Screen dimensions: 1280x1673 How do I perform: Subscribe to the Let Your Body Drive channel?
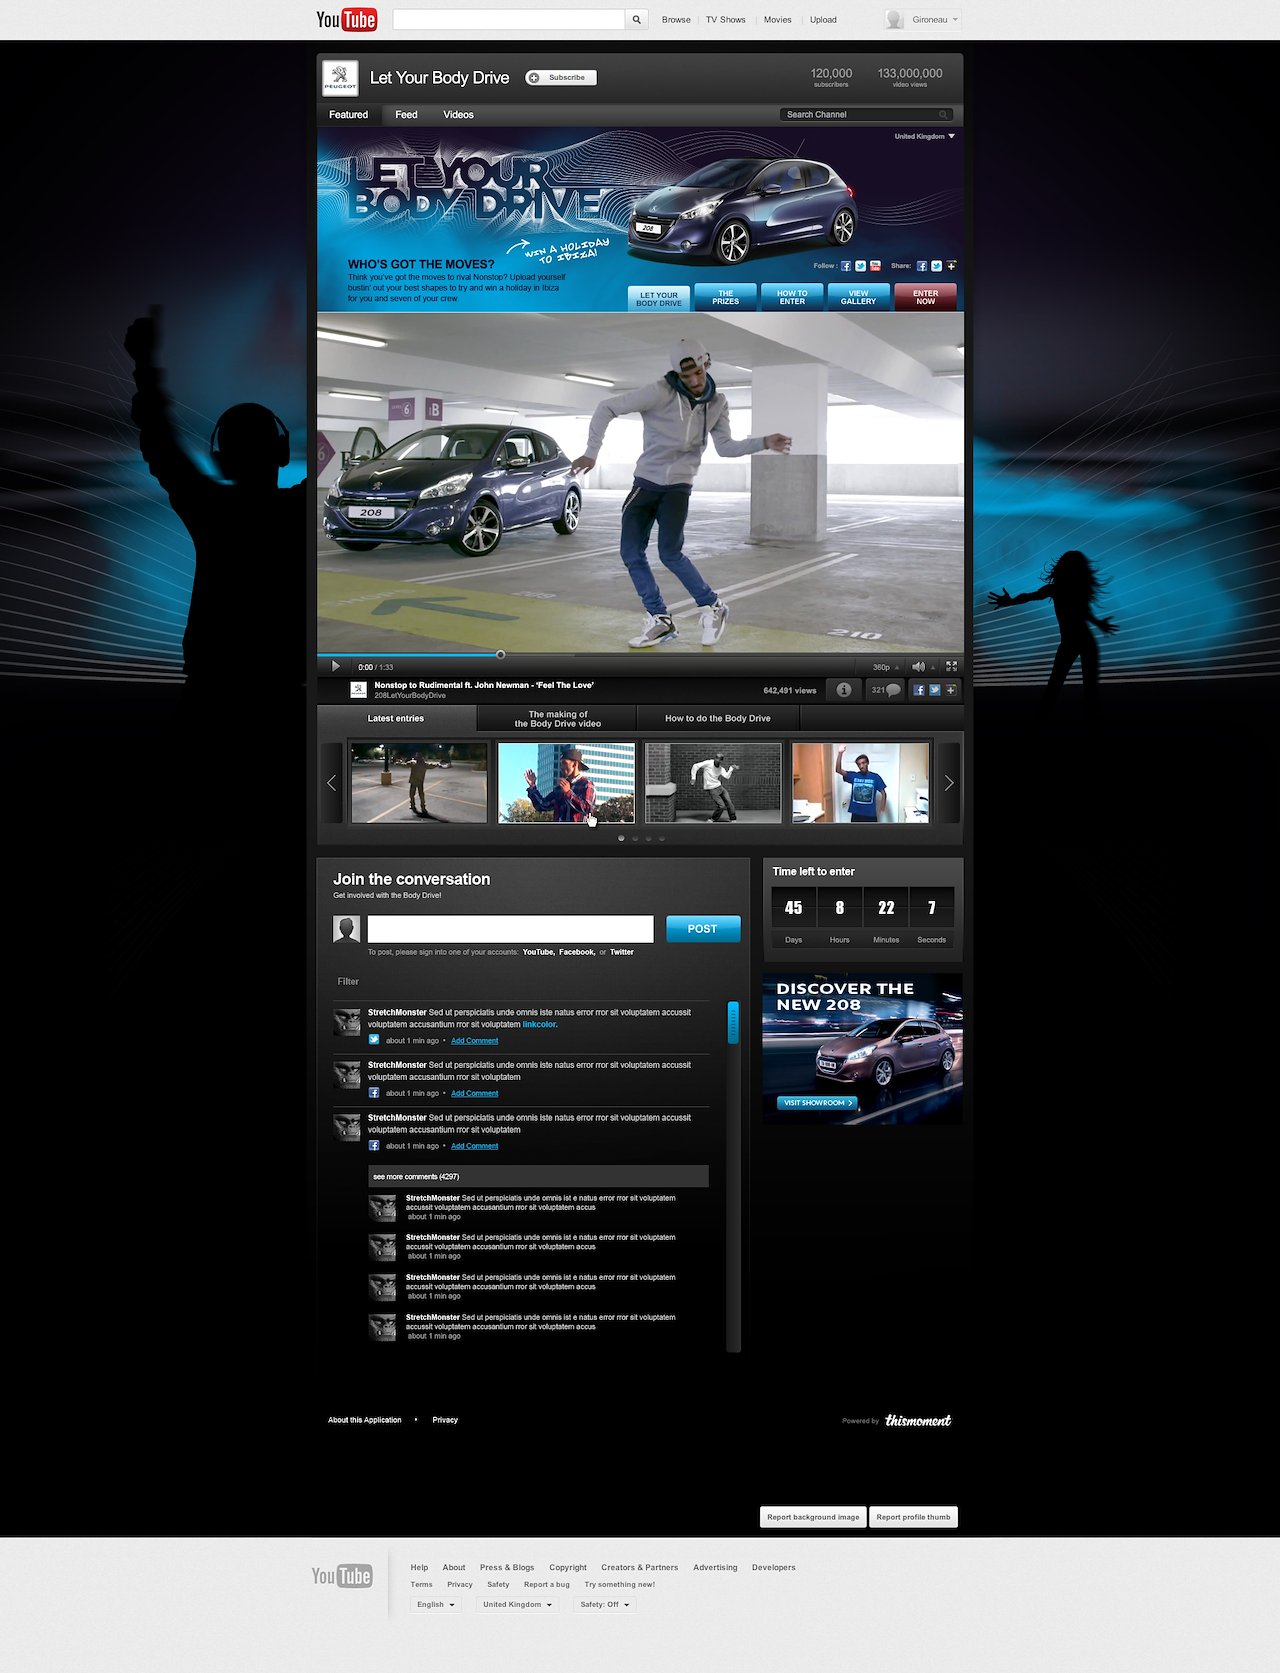[561, 78]
